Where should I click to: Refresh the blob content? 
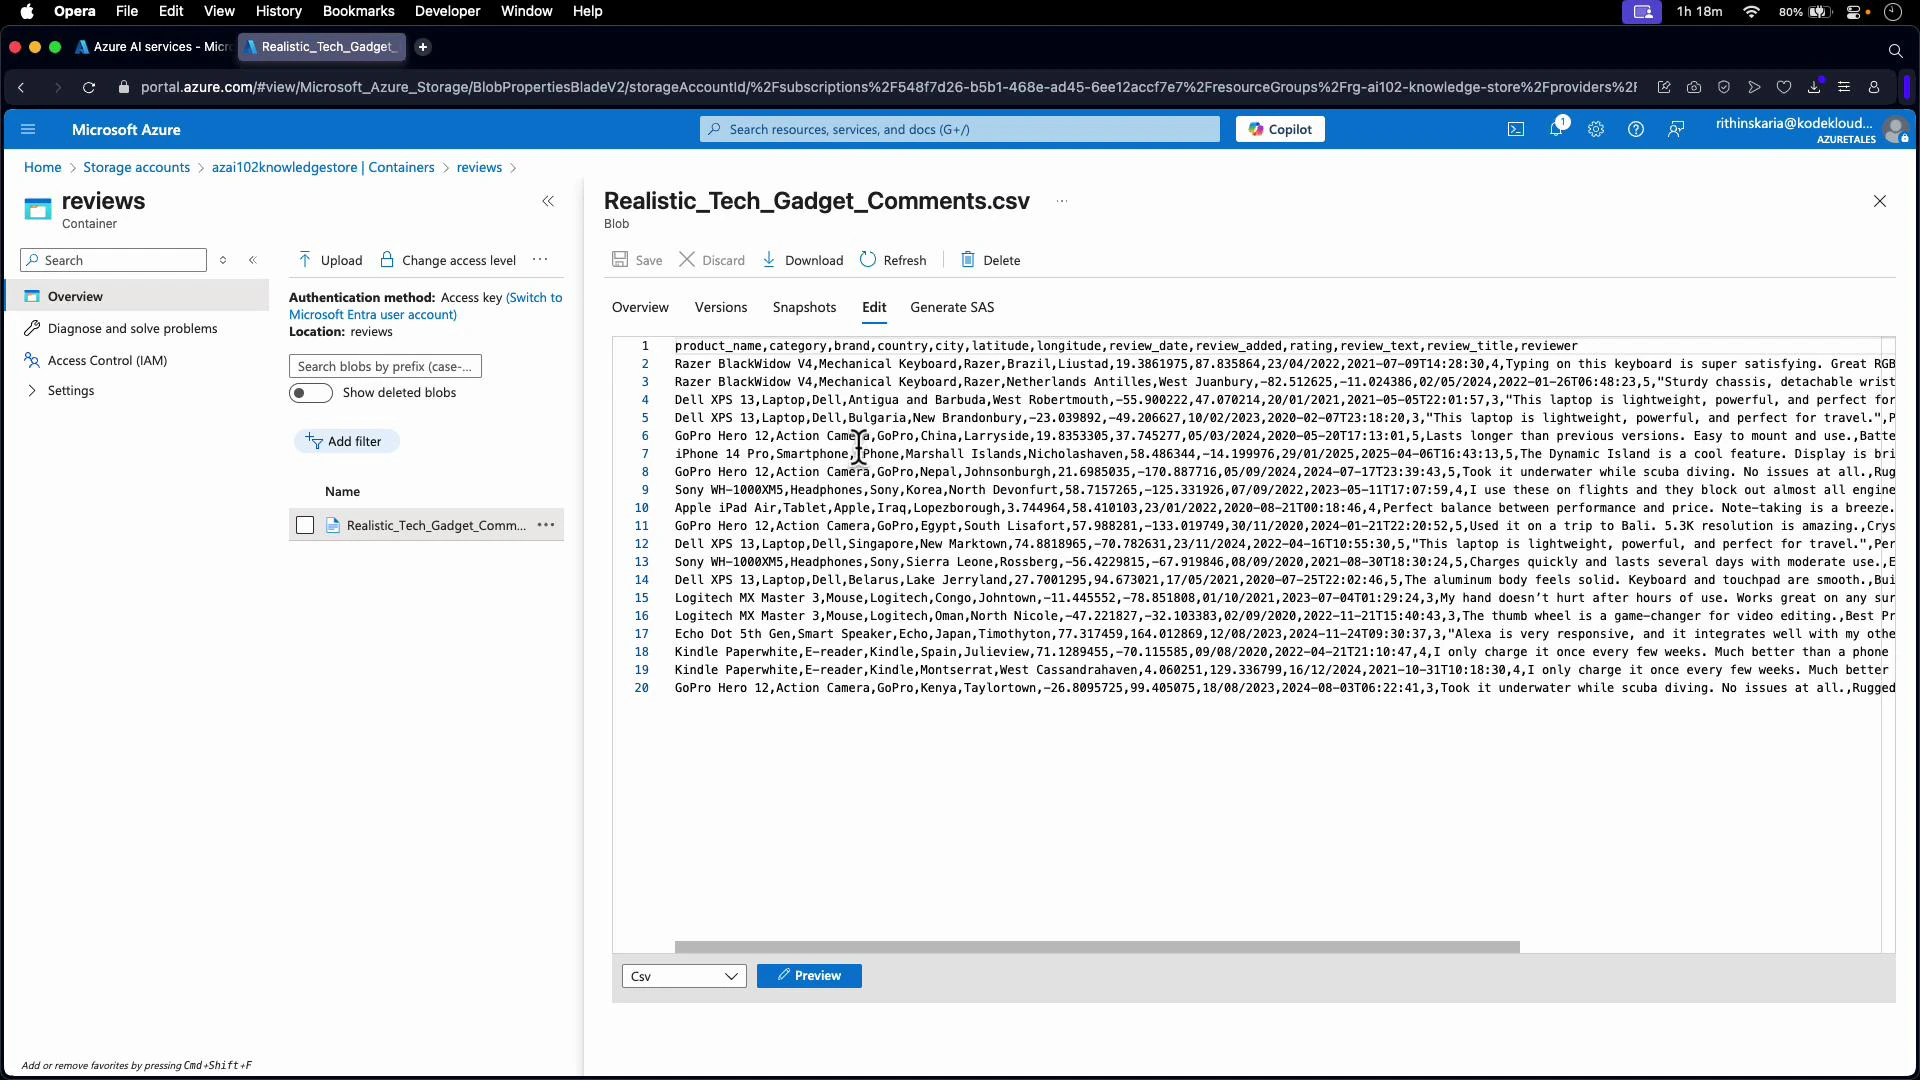click(892, 259)
